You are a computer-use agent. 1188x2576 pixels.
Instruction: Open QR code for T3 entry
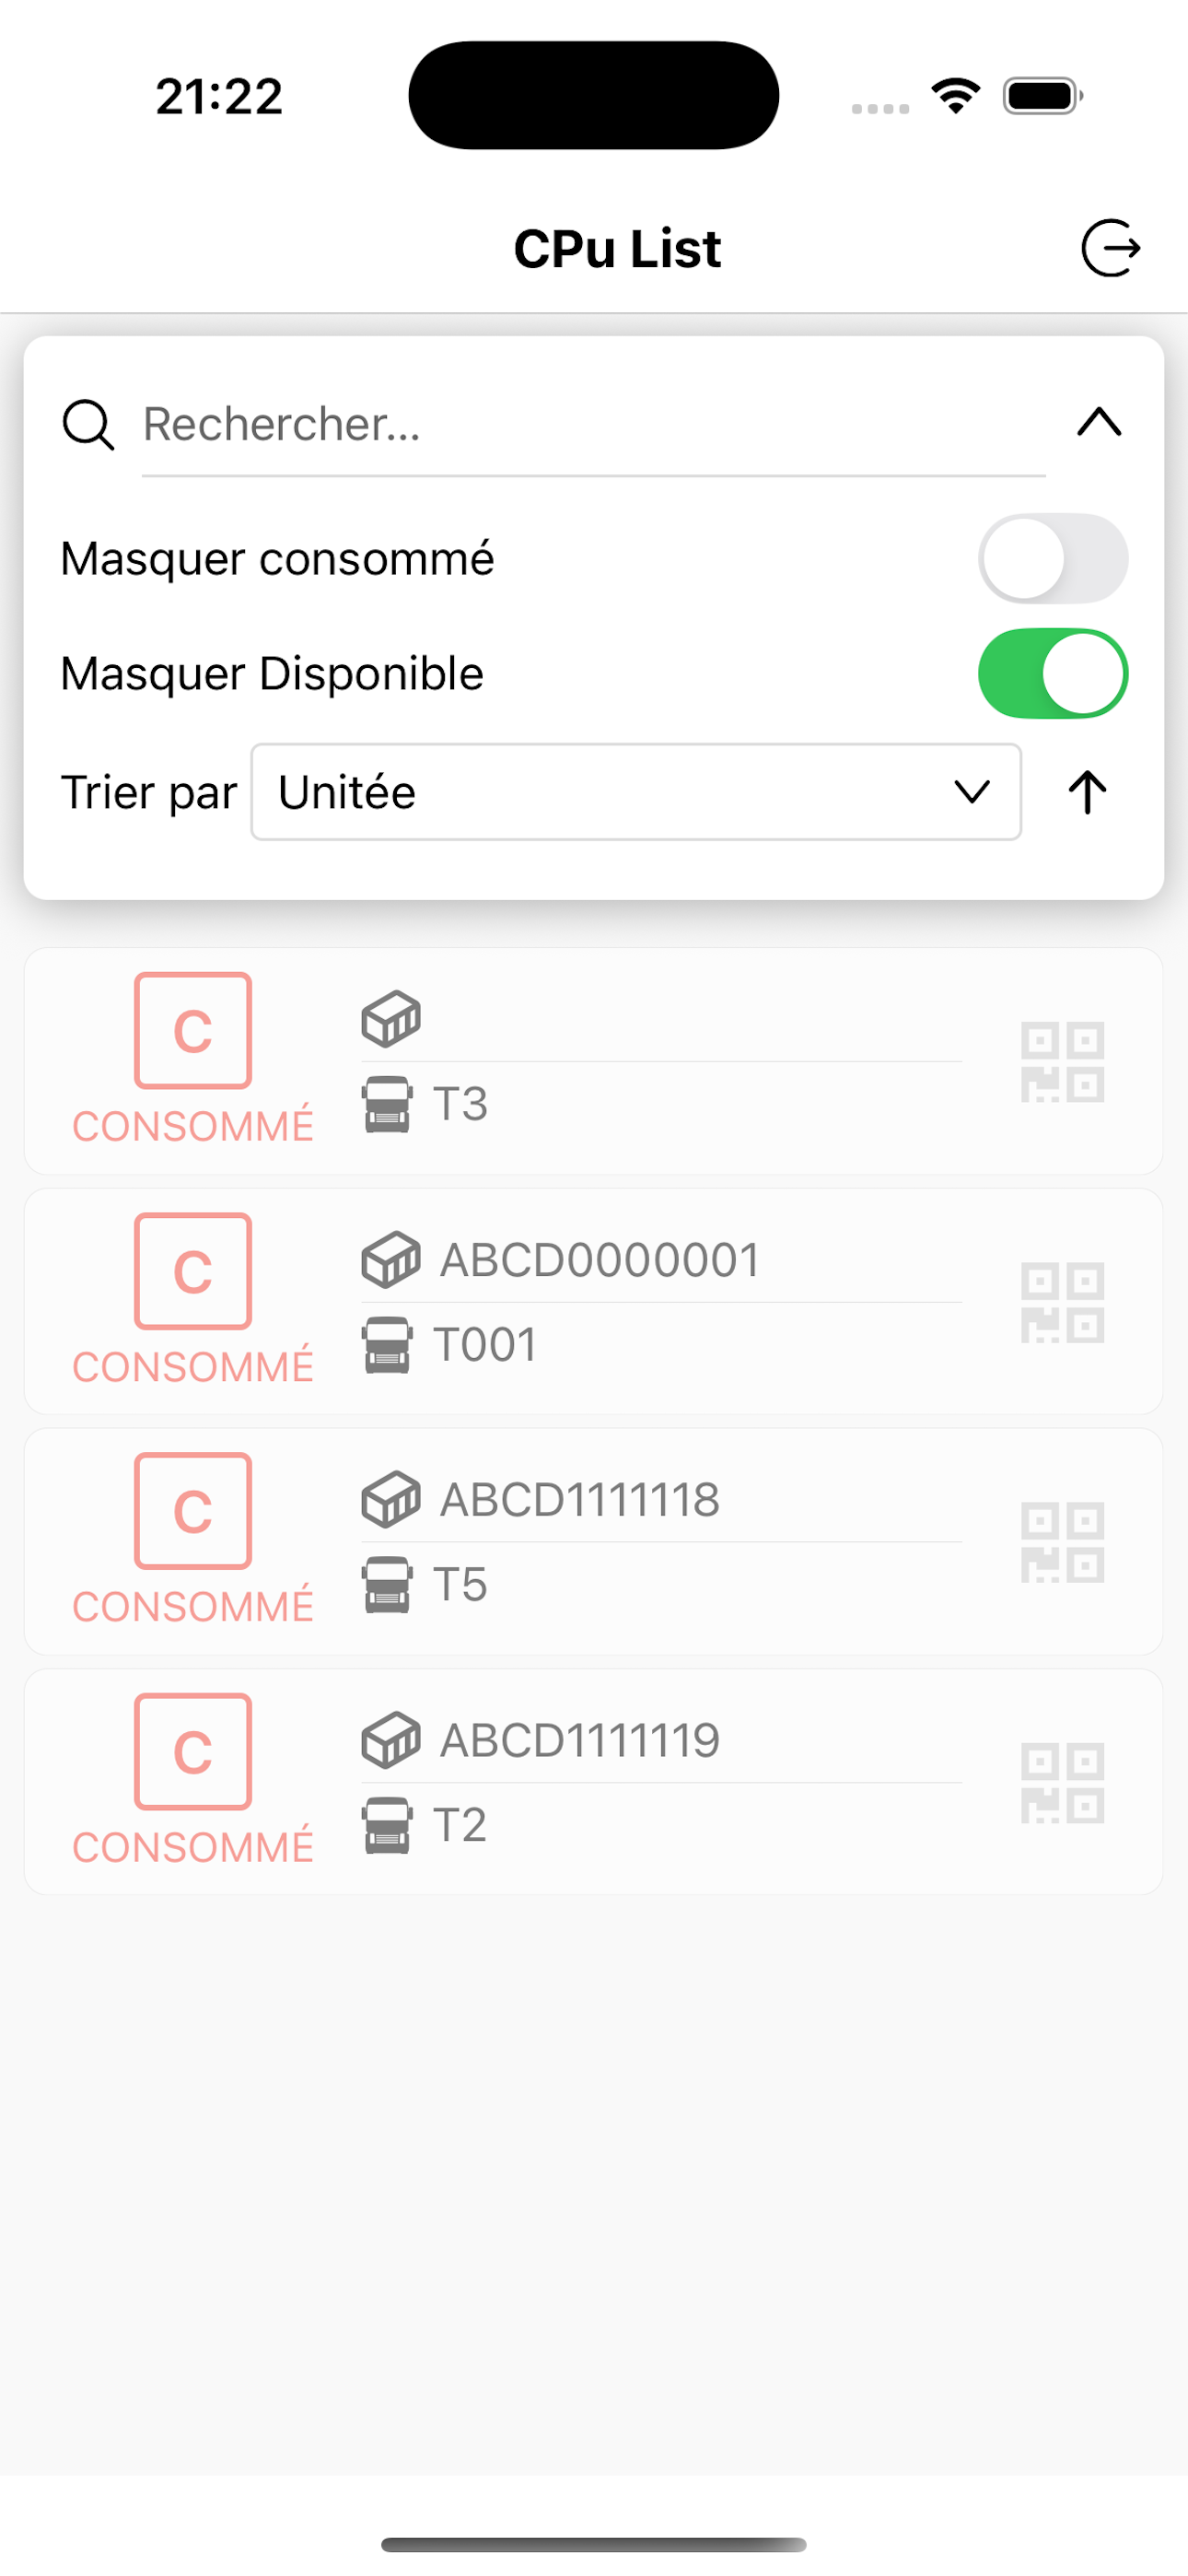pyautogui.click(x=1062, y=1062)
